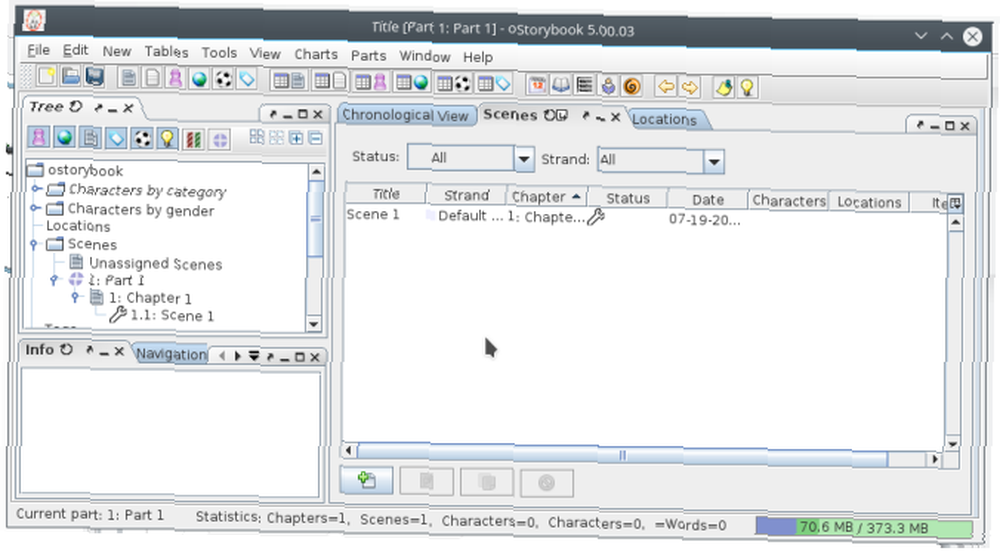
Task: Create new location from main toolbar globe icon
Action: [200, 79]
